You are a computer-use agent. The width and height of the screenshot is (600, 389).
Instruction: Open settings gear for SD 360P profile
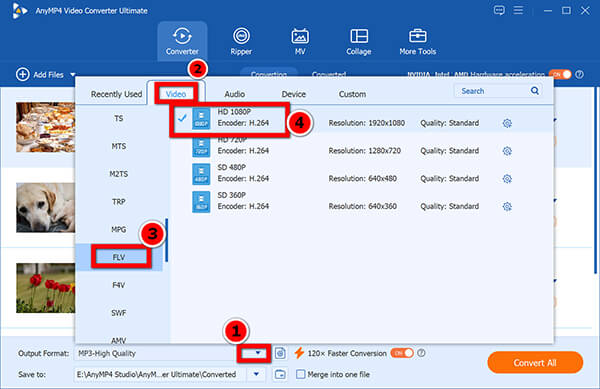[507, 207]
